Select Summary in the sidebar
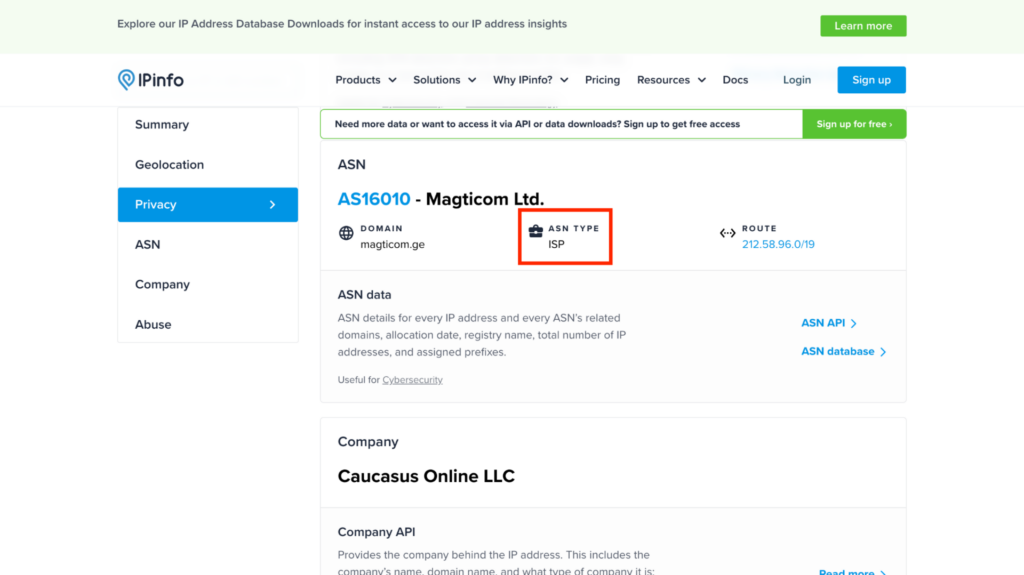Screen dimensions: 1024x575 (208, 125)
